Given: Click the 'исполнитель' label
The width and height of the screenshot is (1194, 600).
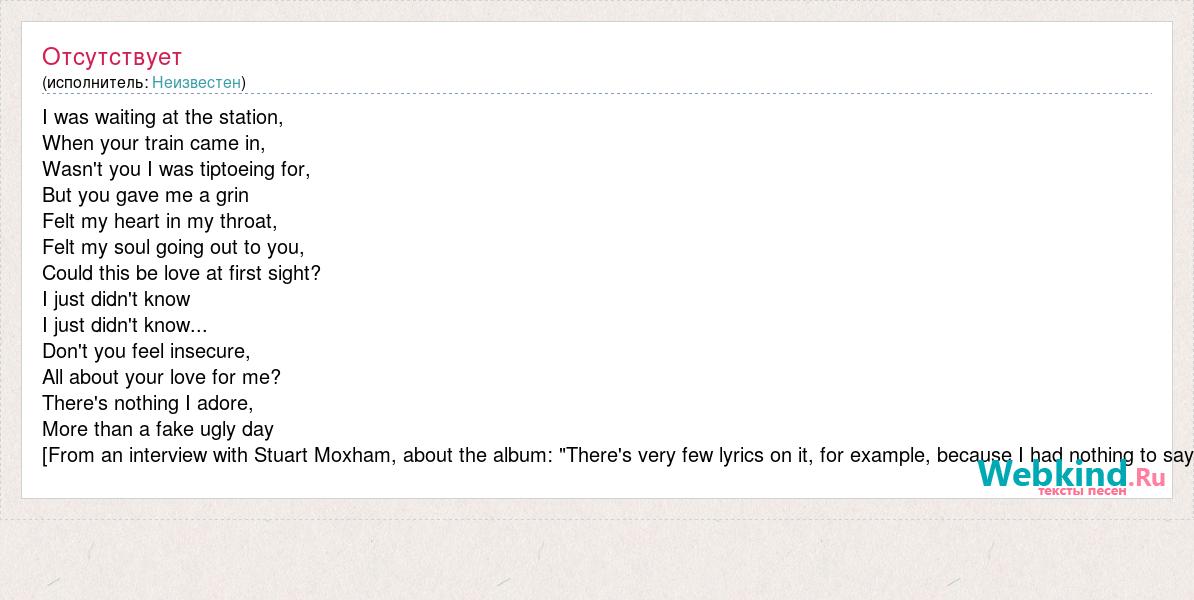Looking at the screenshot, I should tap(96, 82).
